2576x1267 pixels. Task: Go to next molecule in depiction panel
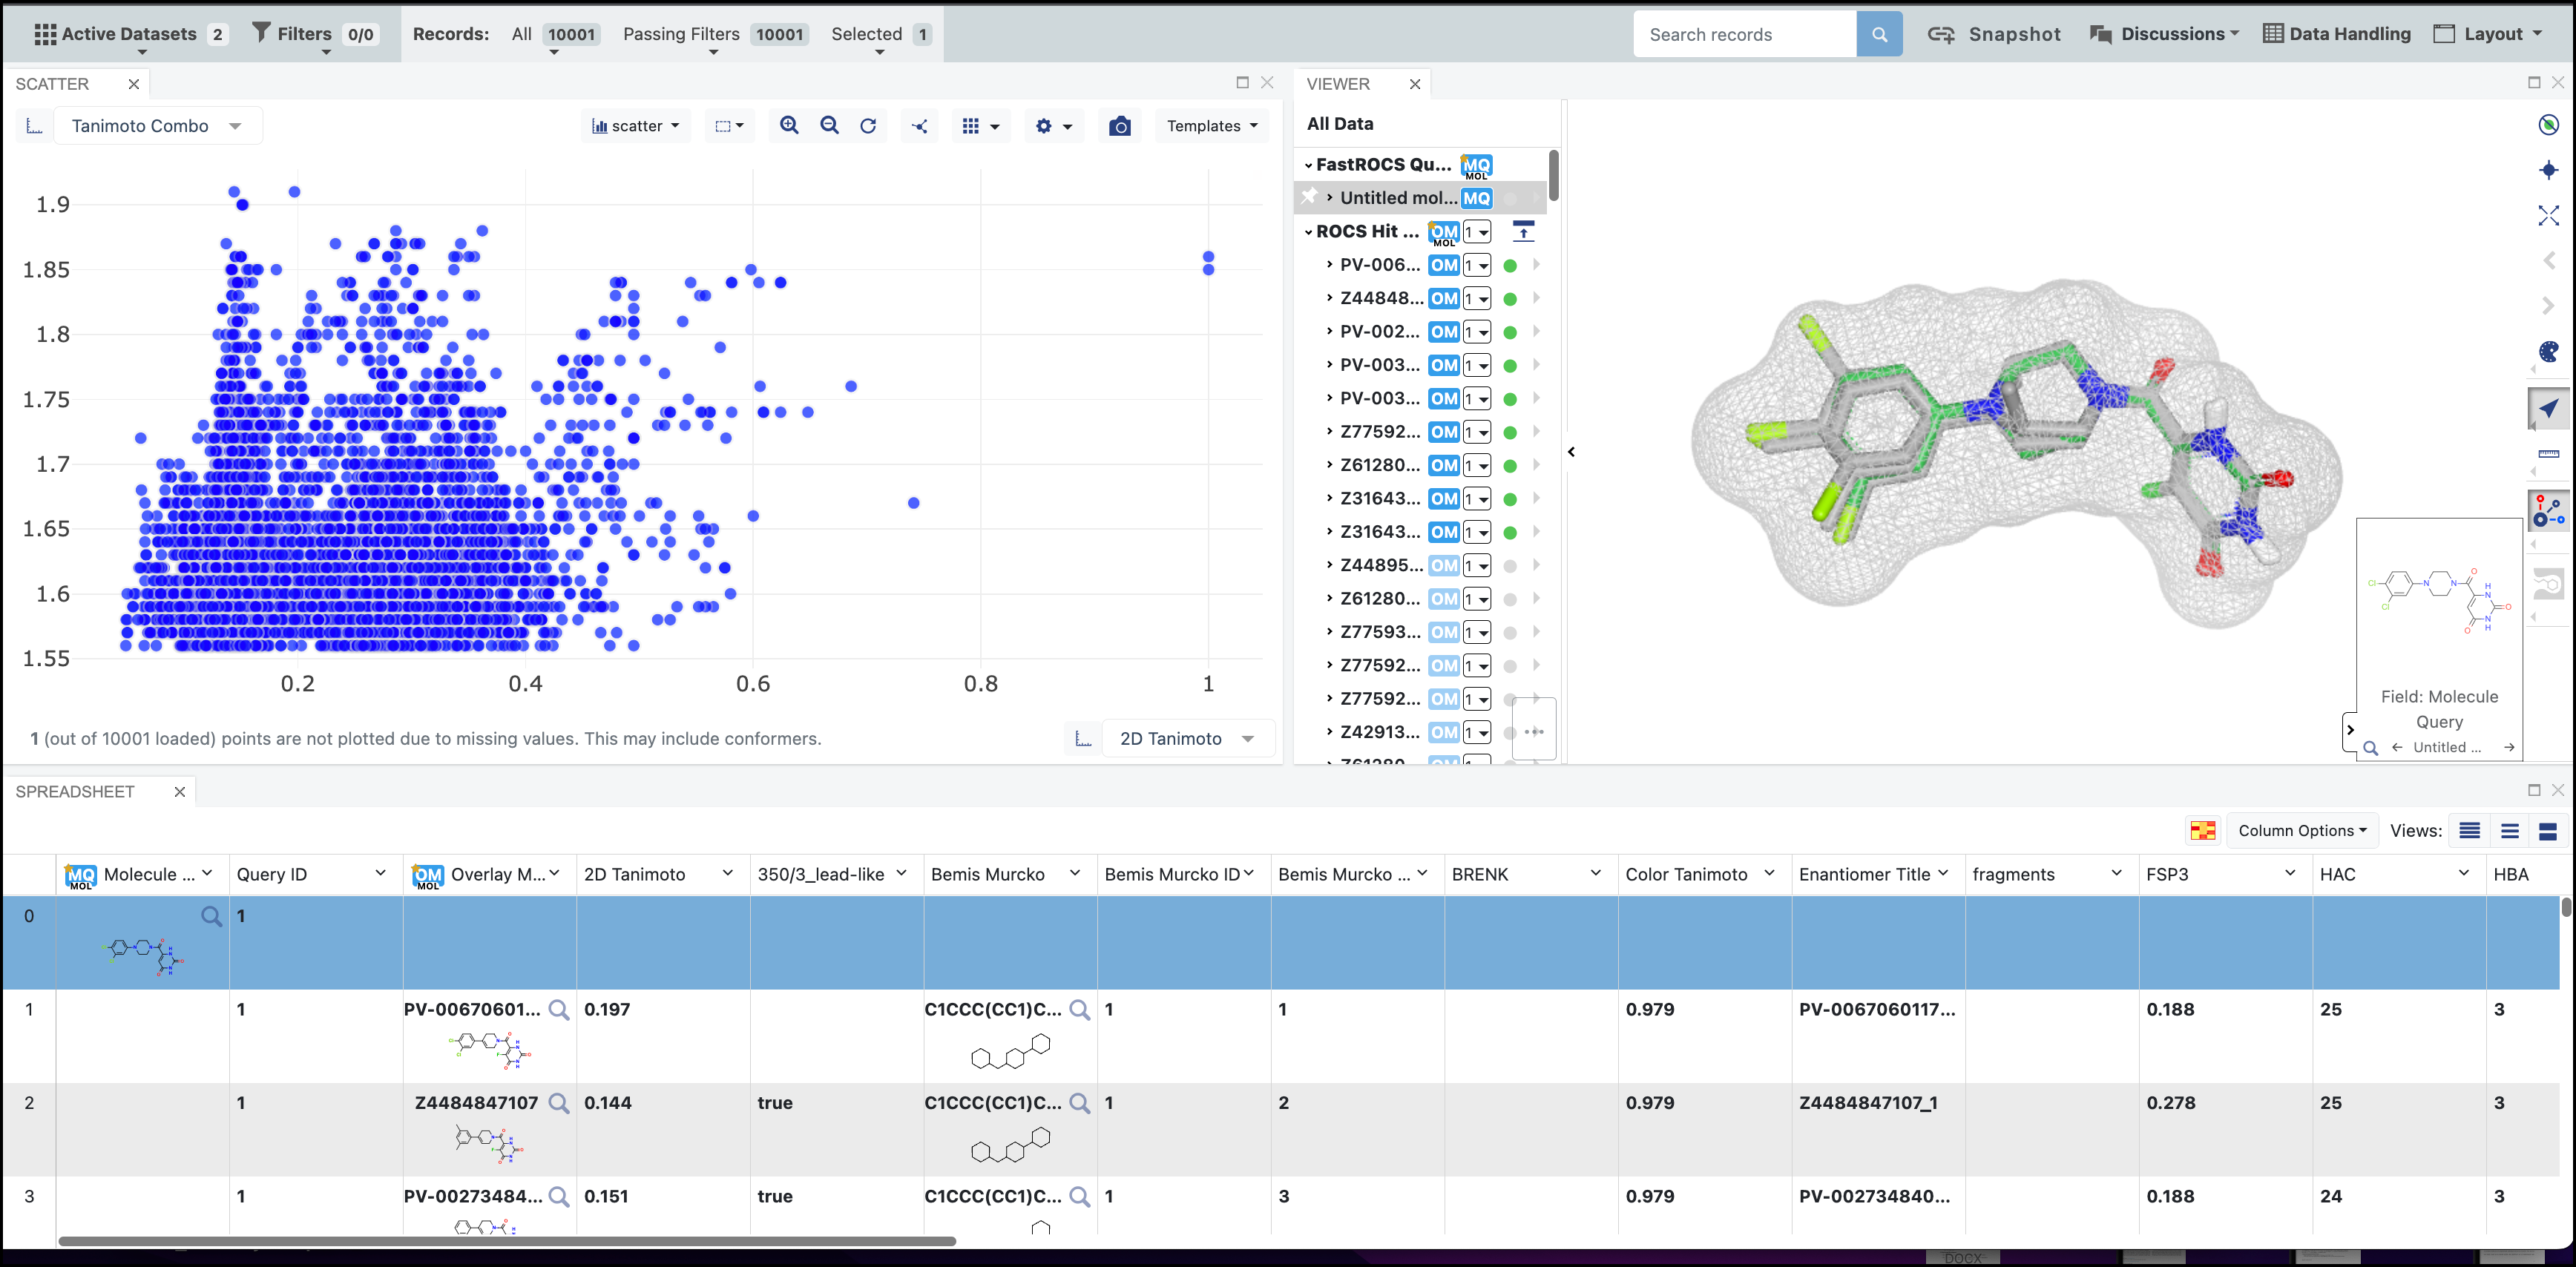pos(2509,747)
